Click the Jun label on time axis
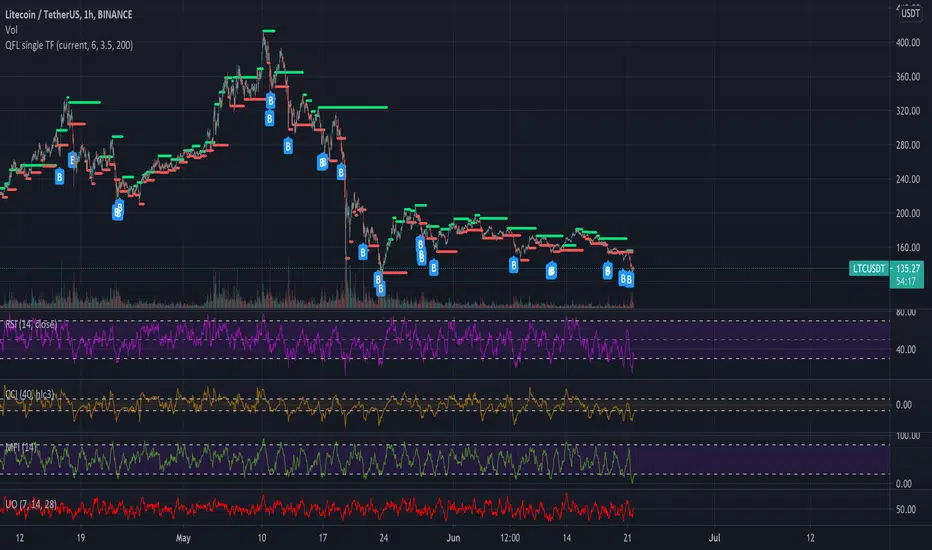This screenshot has width=932, height=550. [454, 538]
